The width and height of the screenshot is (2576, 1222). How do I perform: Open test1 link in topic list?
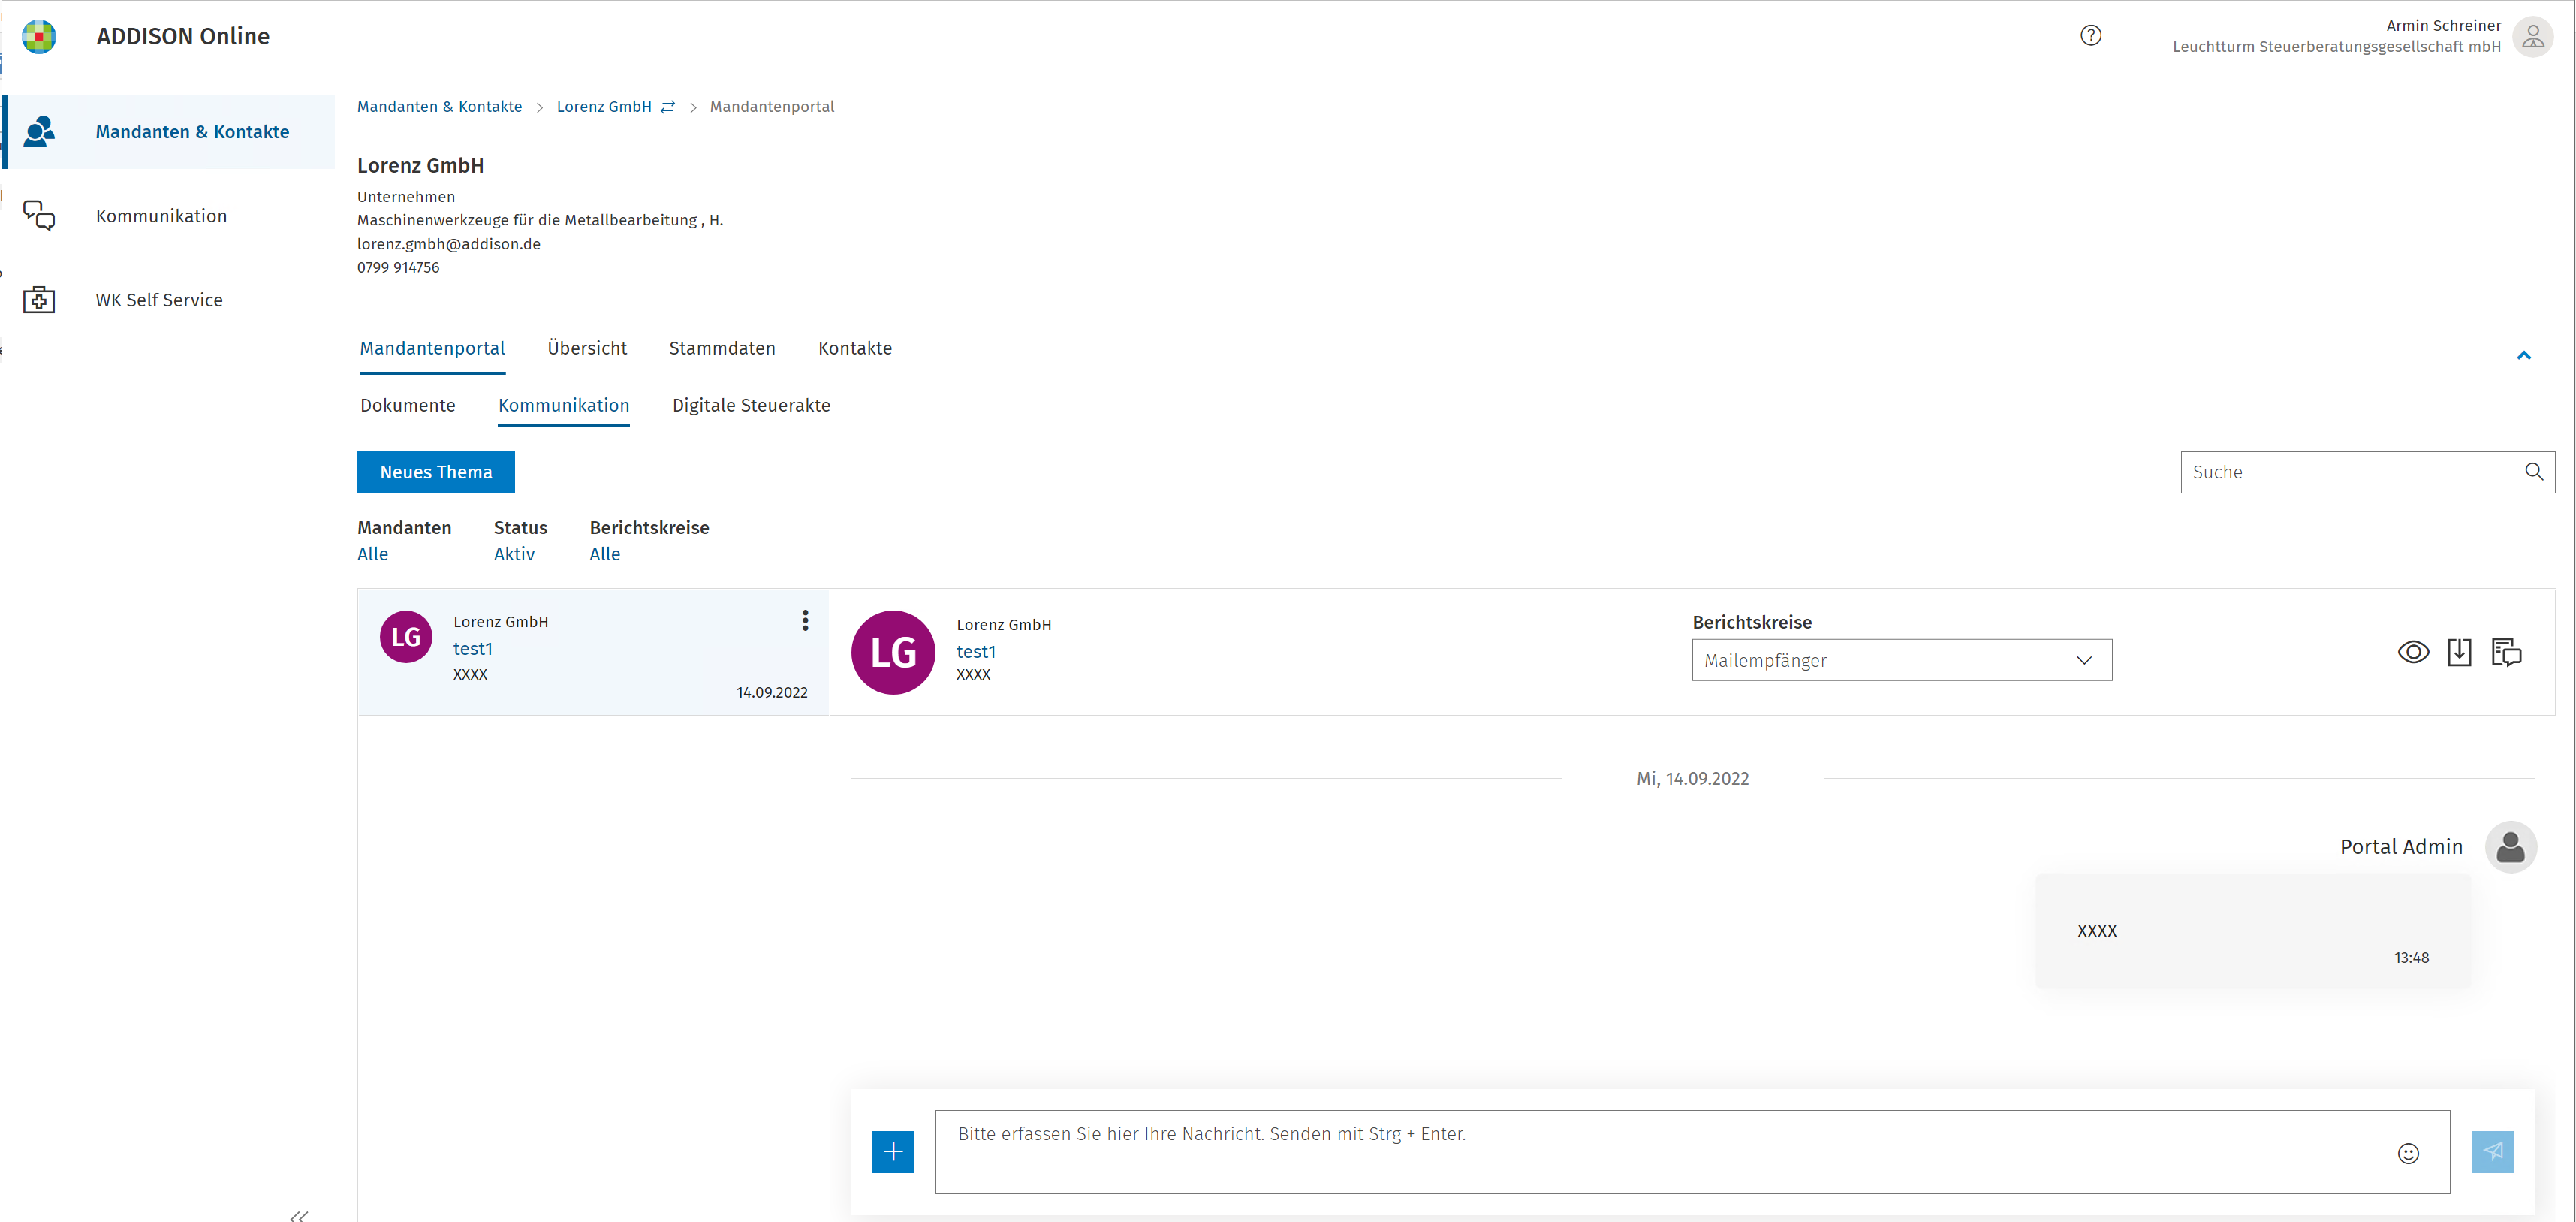click(473, 649)
